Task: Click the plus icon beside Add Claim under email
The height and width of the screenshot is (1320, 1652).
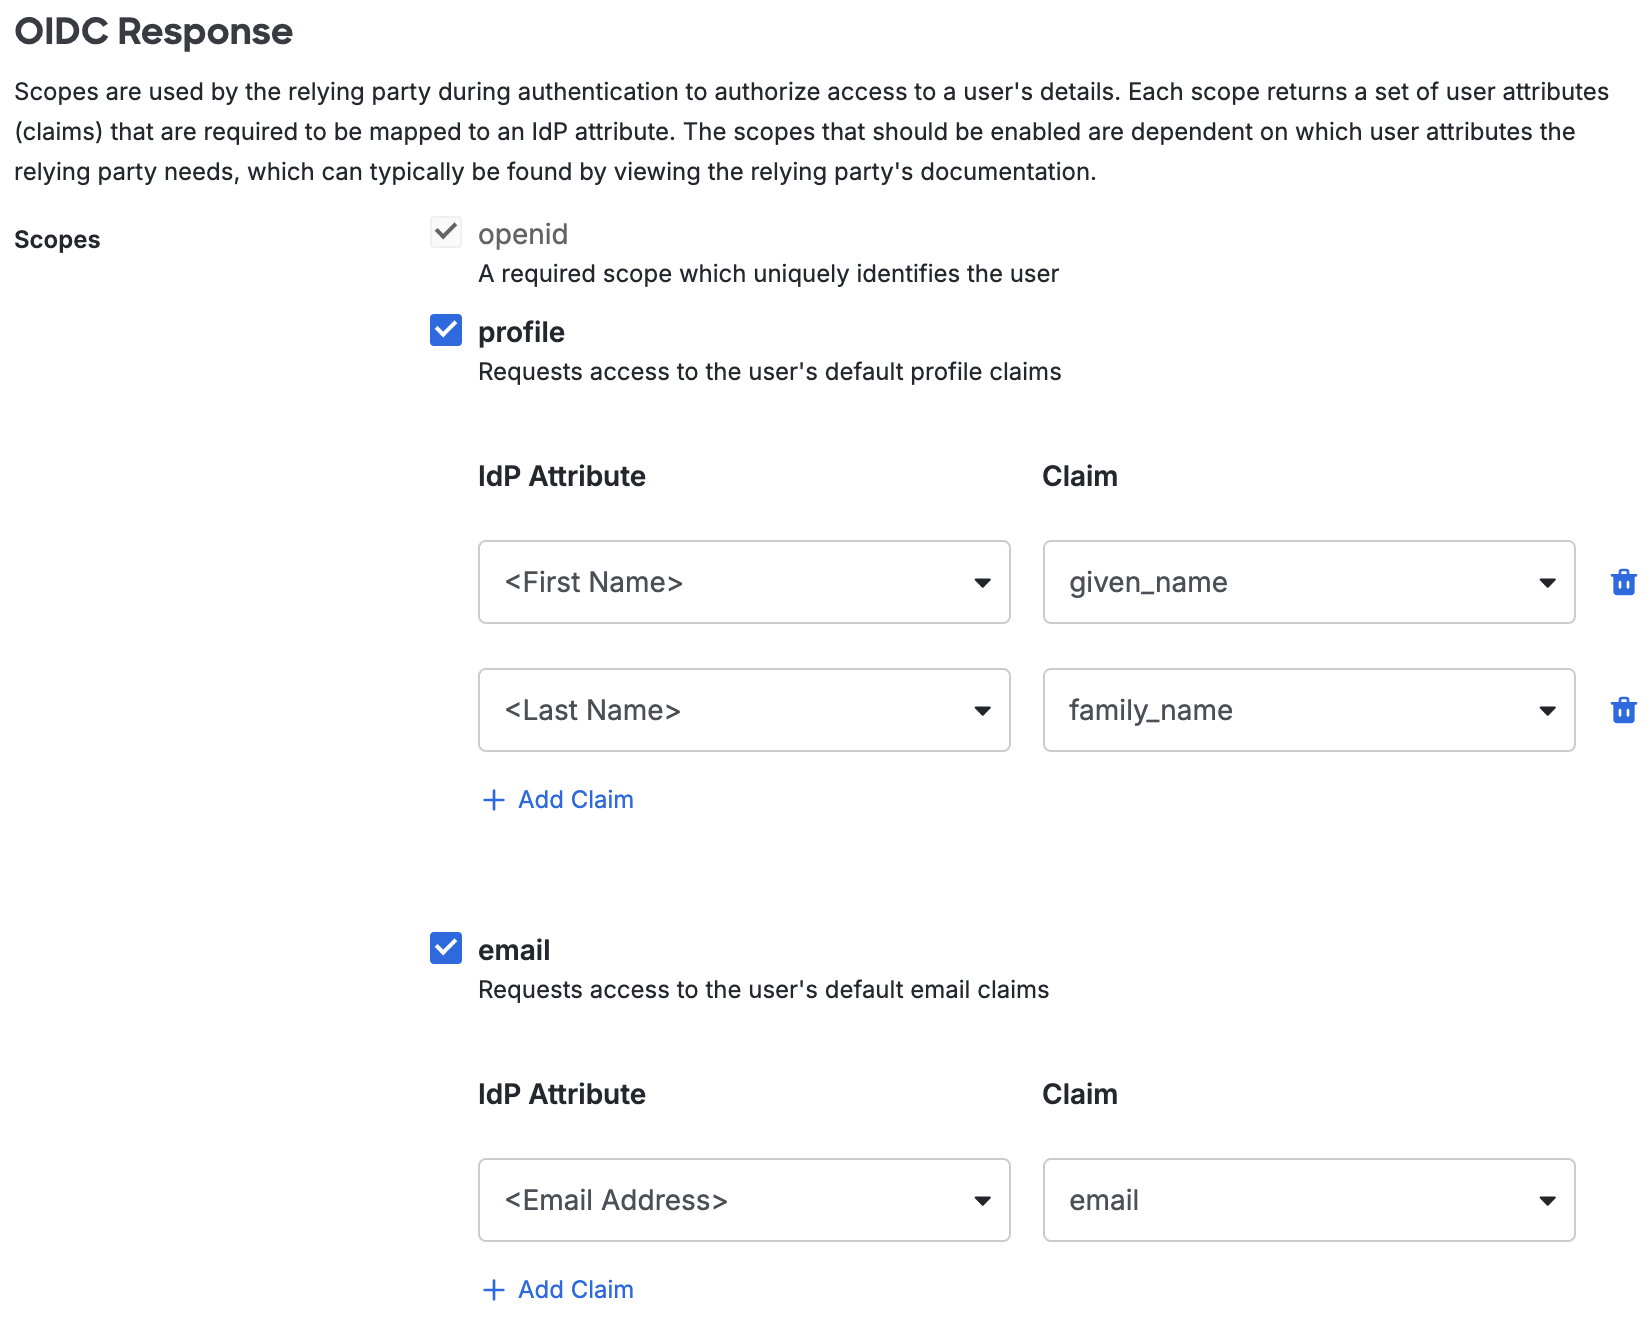Action: click(493, 1289)
